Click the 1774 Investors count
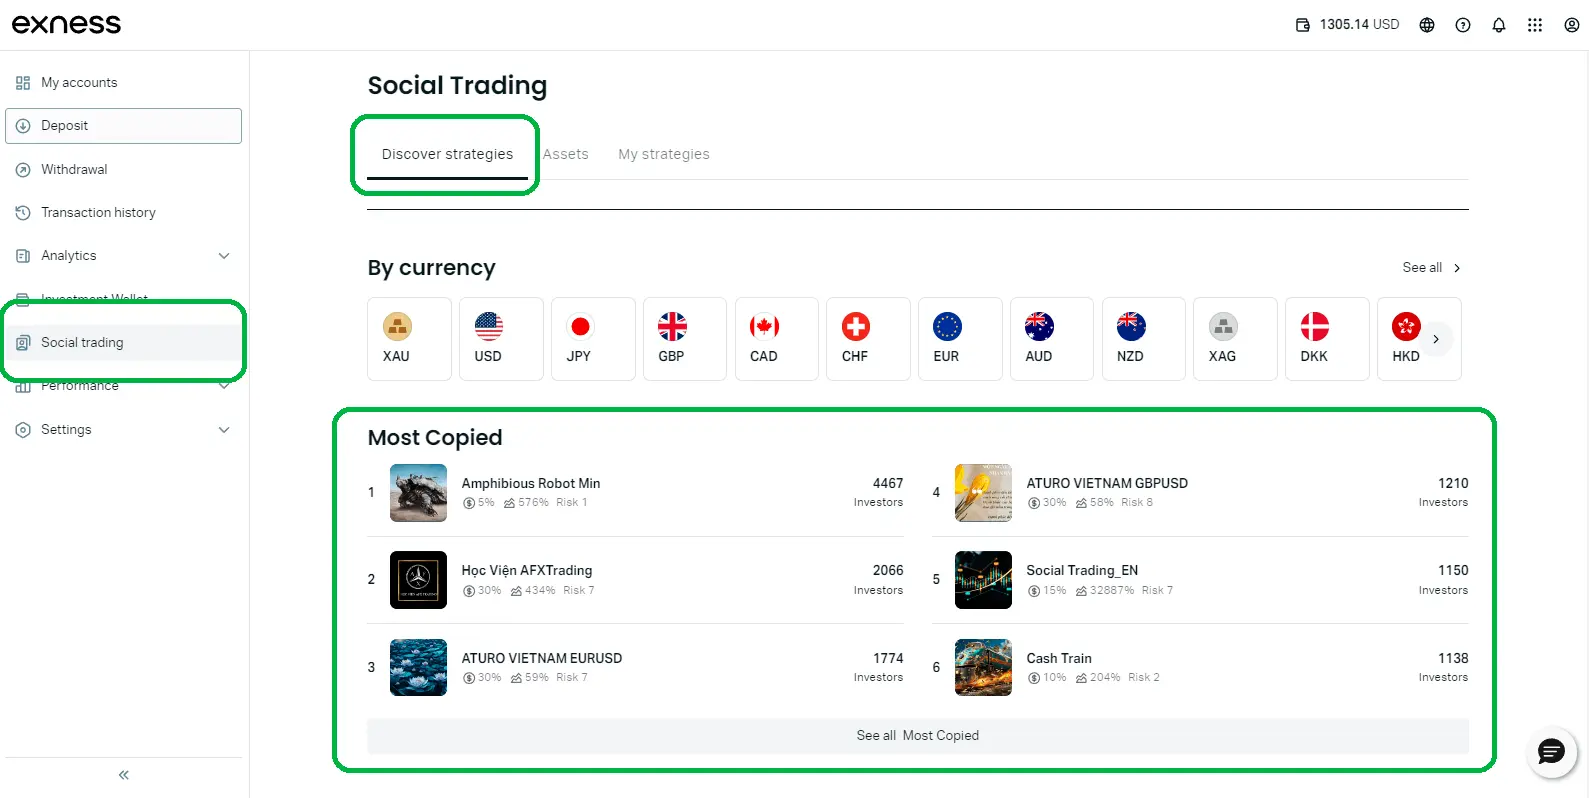This screenshot has height=798, width=1589. pyautogui.click(x=879, y=667)
